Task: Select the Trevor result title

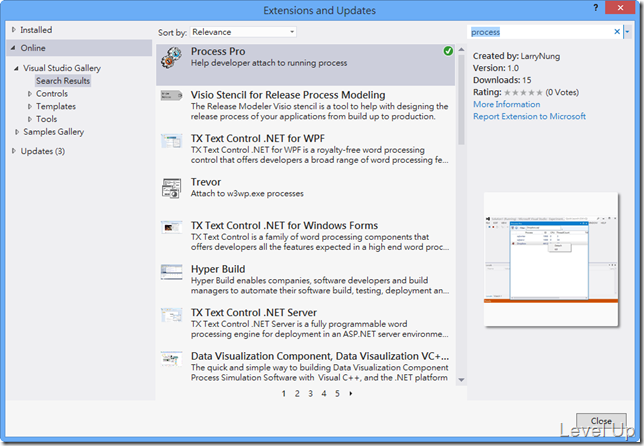Action: (x=206, y=182)
